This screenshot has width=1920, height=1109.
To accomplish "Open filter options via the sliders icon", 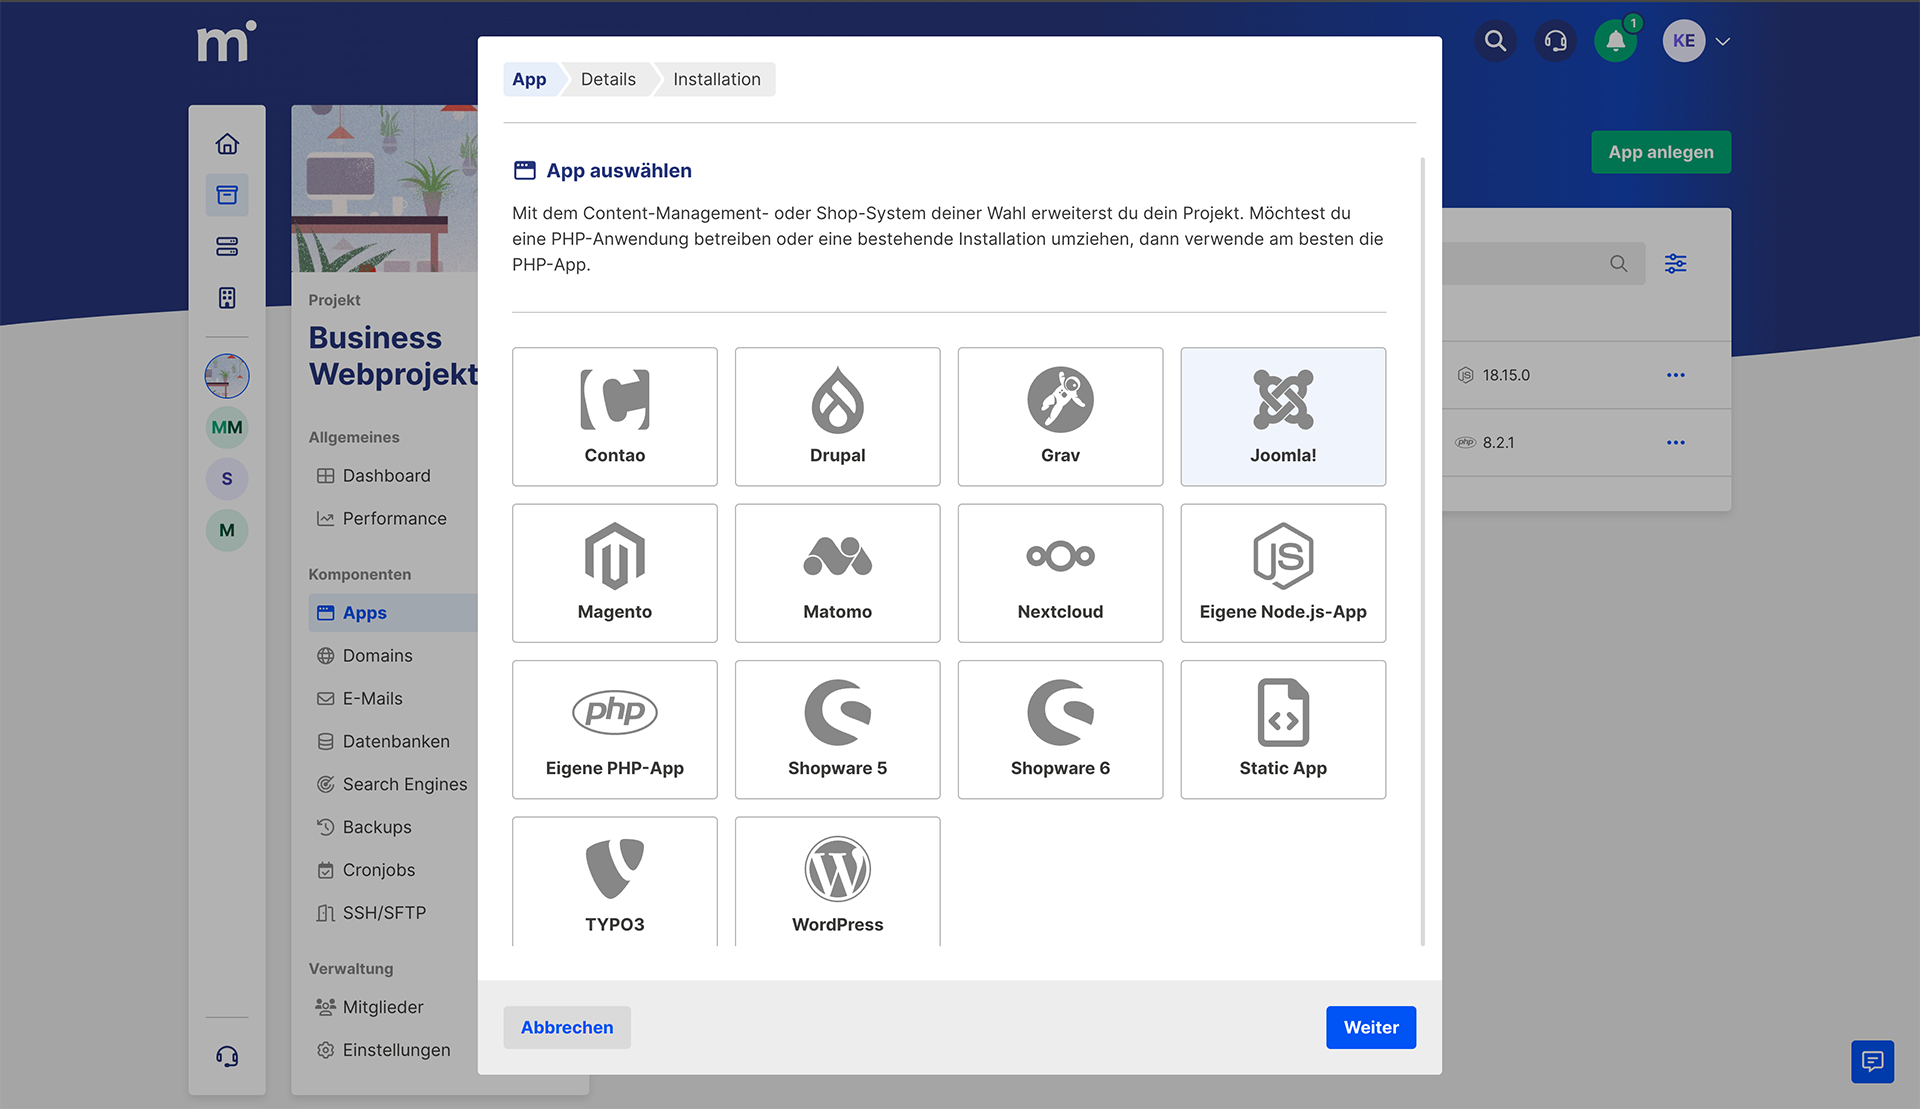I will tap(1676, 263).
